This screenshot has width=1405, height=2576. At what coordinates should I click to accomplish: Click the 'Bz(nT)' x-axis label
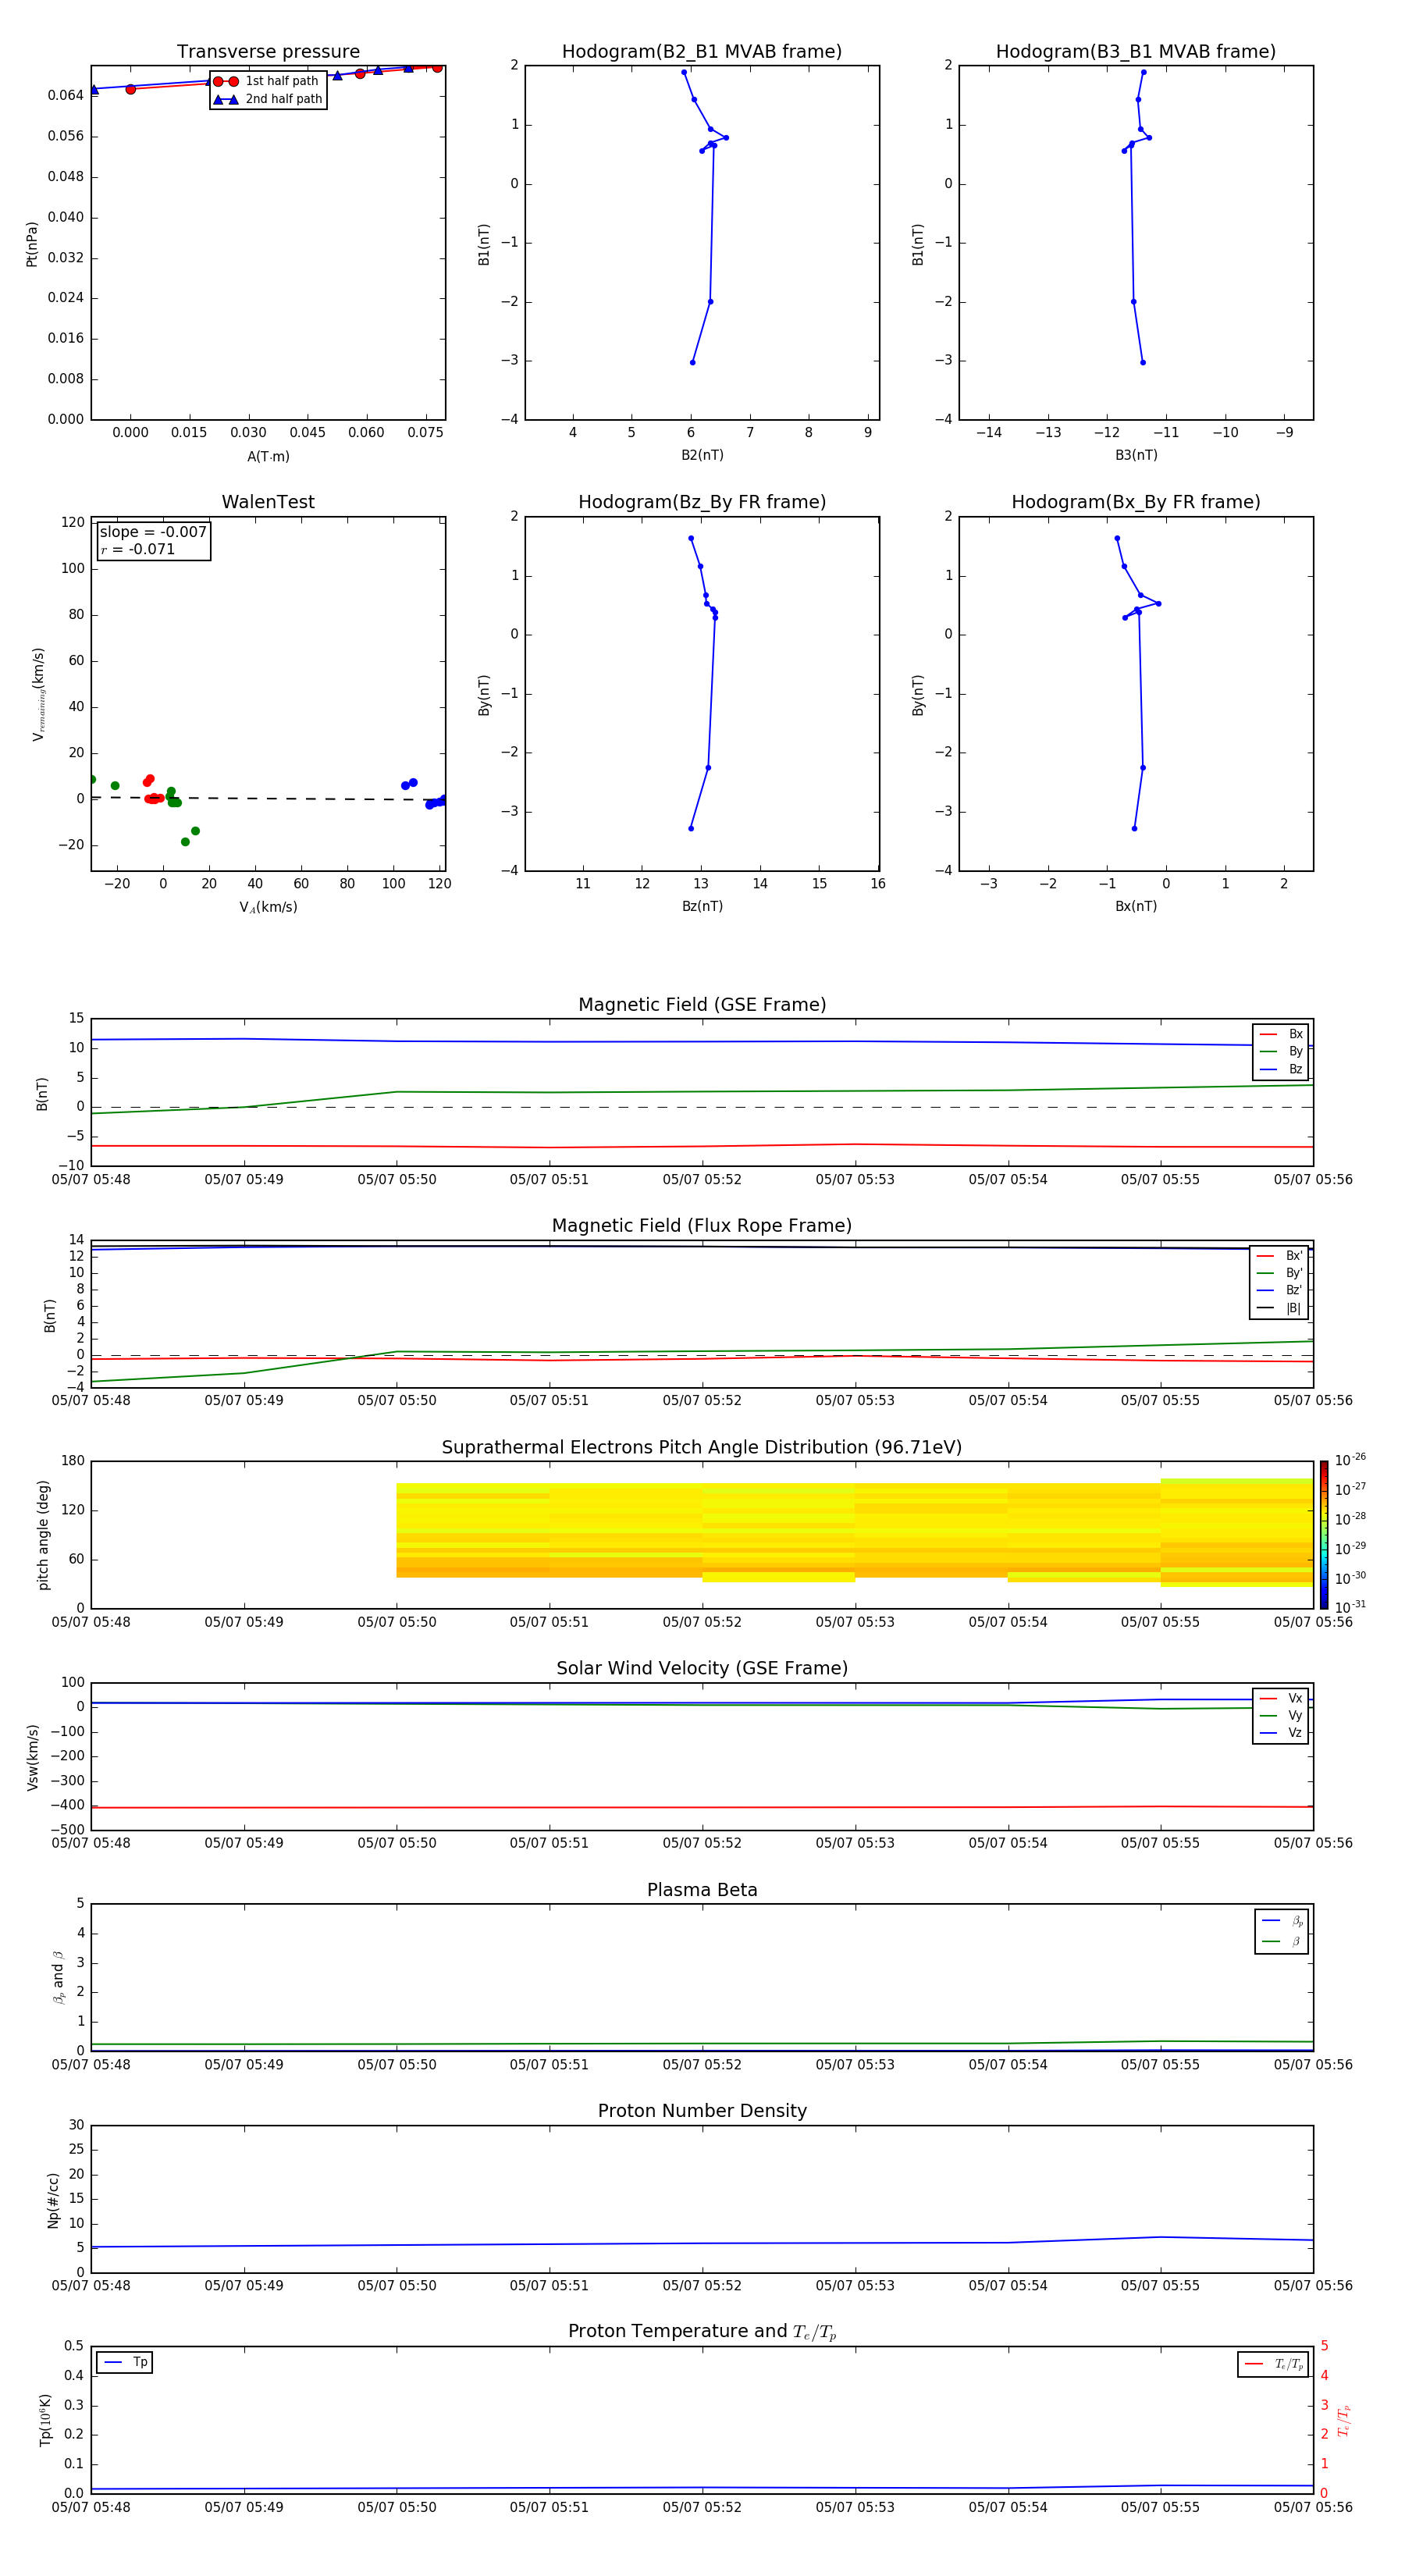click(702, 906)
